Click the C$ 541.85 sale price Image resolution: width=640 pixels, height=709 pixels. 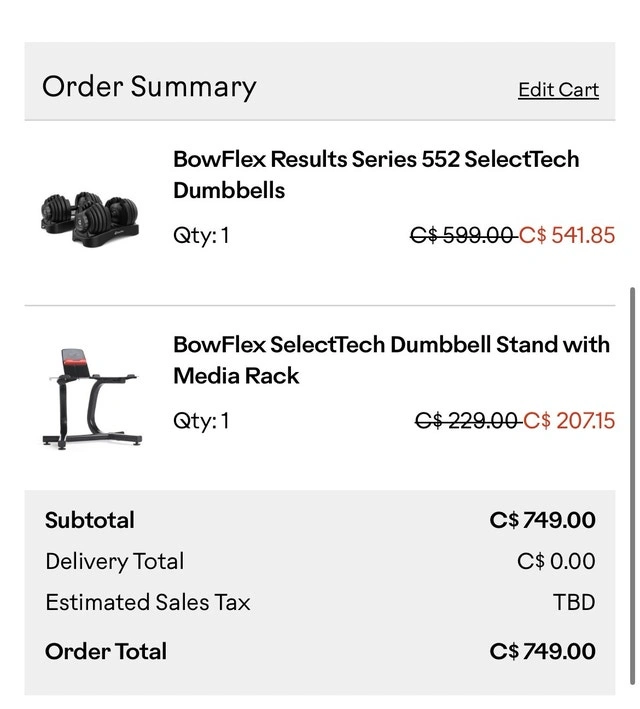tap(567, 236)
